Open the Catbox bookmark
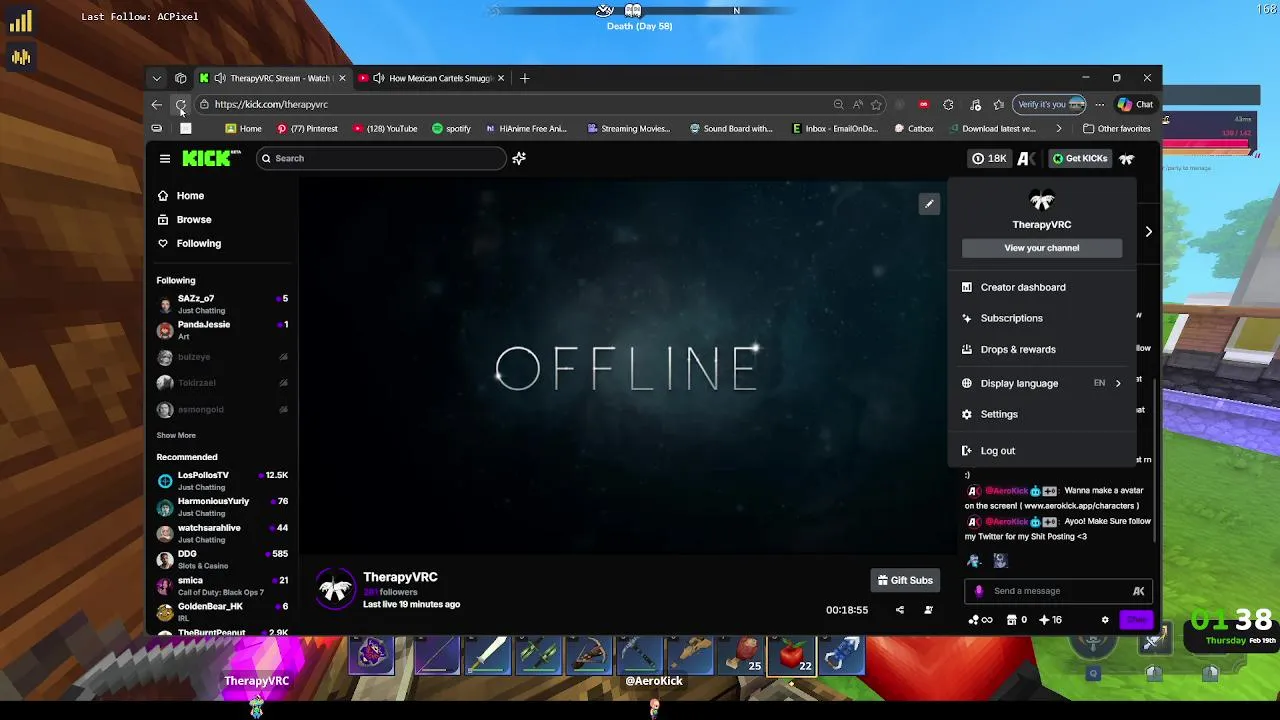This screenshot has height=720, width=1280. [914, 128]
